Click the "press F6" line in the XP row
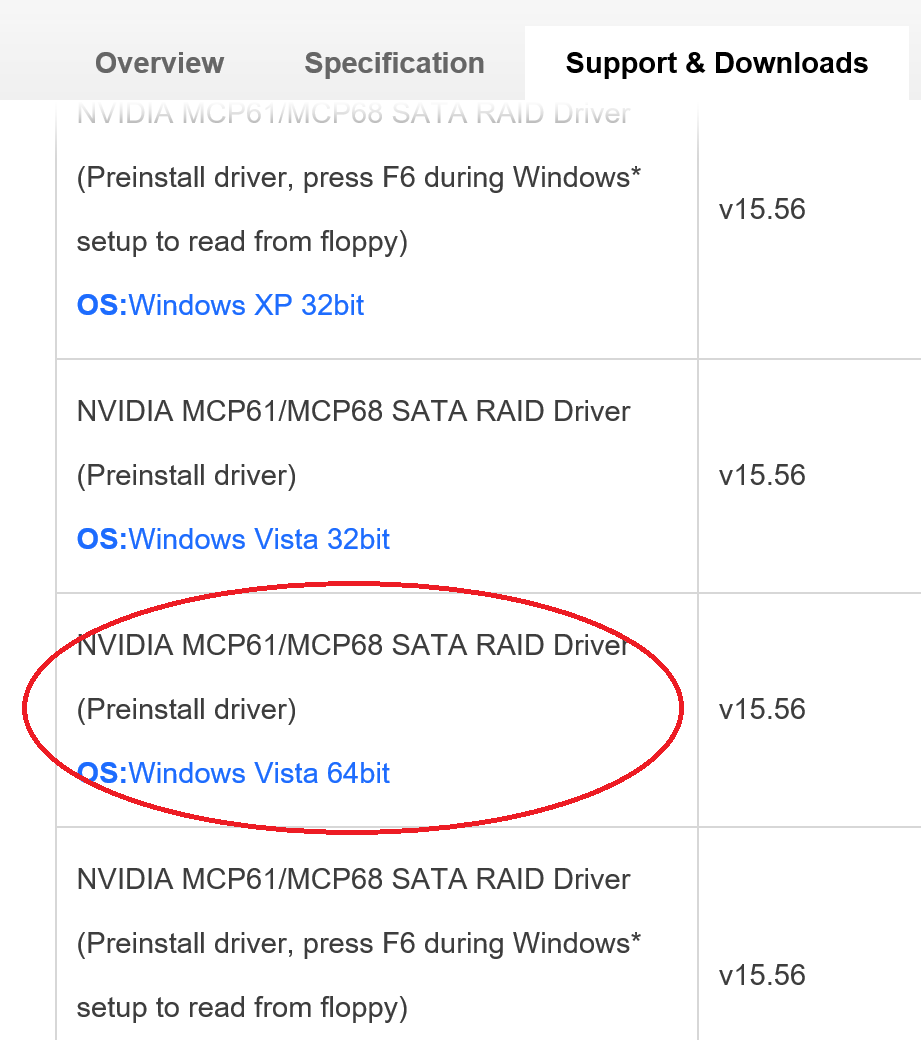The image size is (921, 1040). [359, 178]
